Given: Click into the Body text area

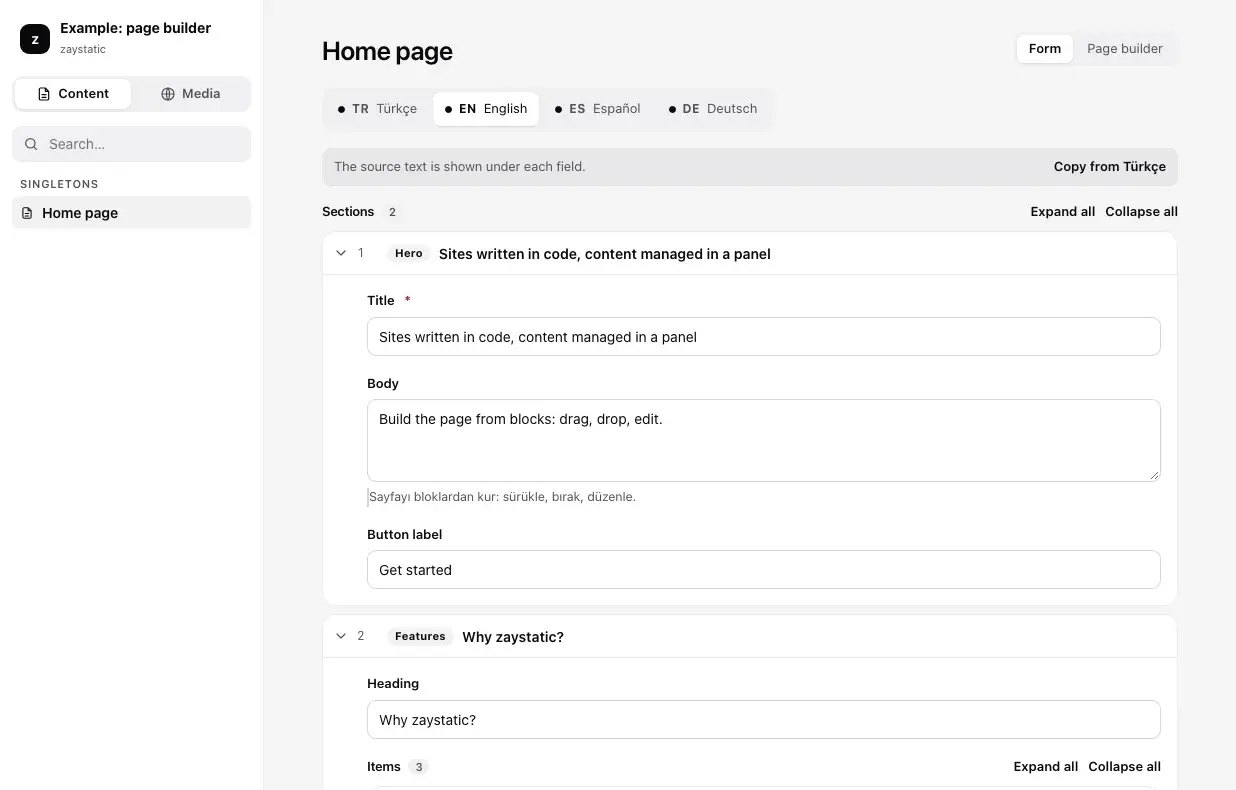Looking at the screenshot, I should [x=764, y=441].
